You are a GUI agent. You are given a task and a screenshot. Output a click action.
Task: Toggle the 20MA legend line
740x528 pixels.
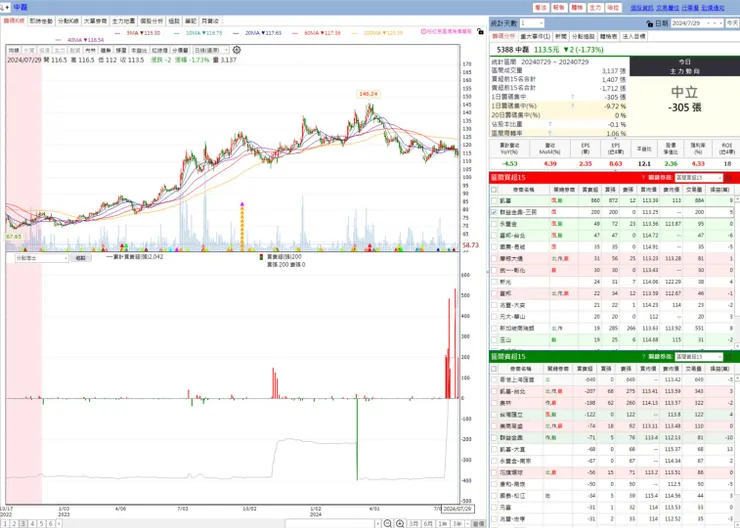[258, 33]
